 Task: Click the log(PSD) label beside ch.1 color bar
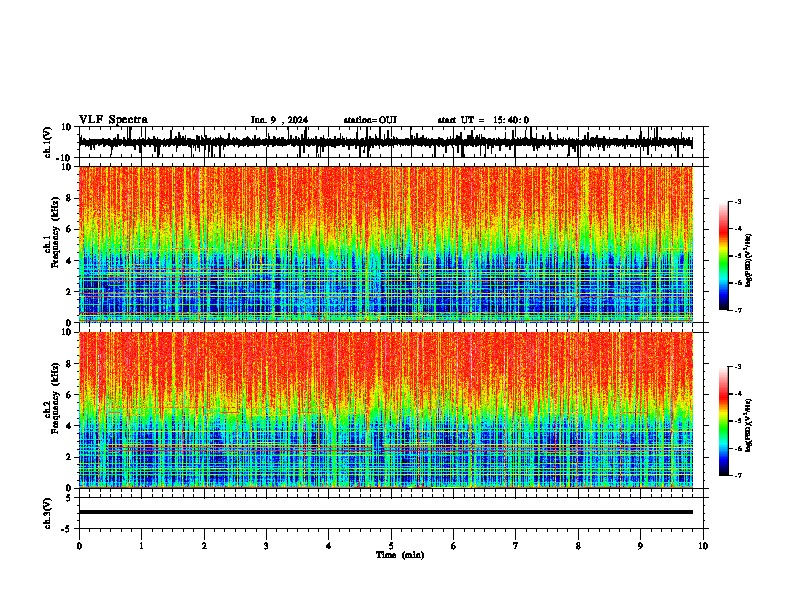(x=748, y=261)
